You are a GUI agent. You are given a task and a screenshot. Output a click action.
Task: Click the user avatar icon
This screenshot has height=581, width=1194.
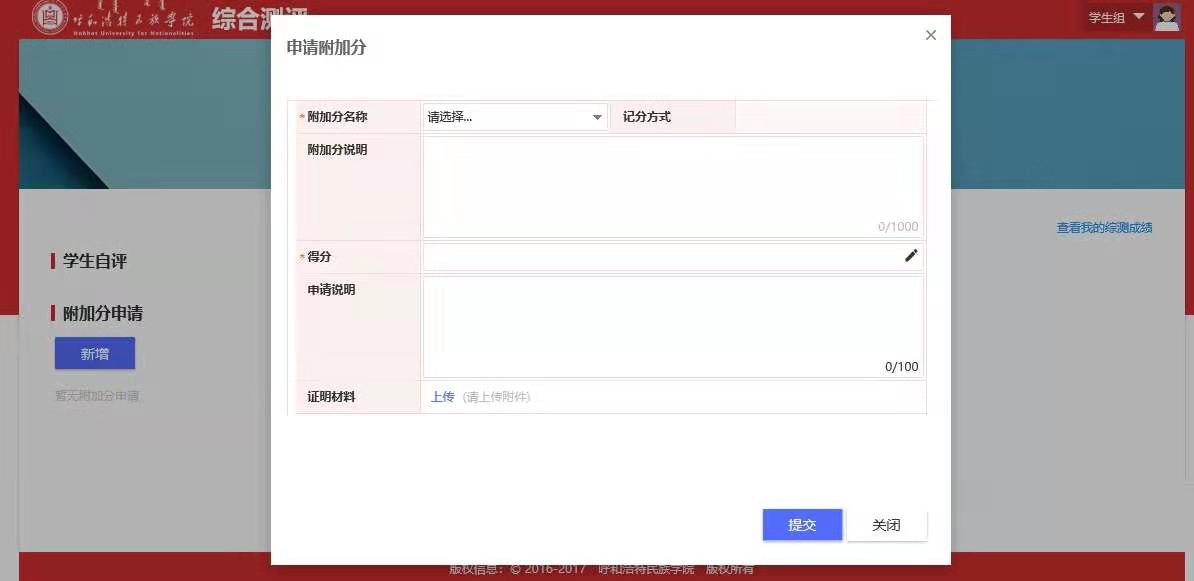(x=1167, y=17)
